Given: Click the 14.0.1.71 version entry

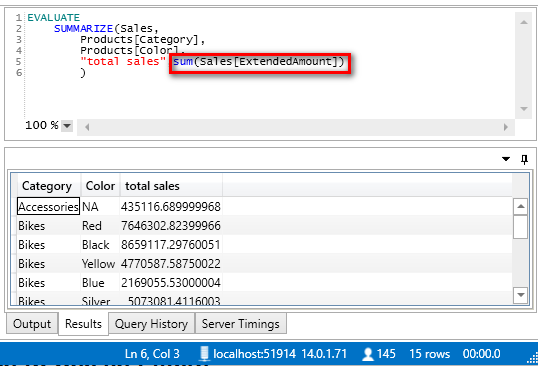Looking at the screenshot, I should click(324, 354).
